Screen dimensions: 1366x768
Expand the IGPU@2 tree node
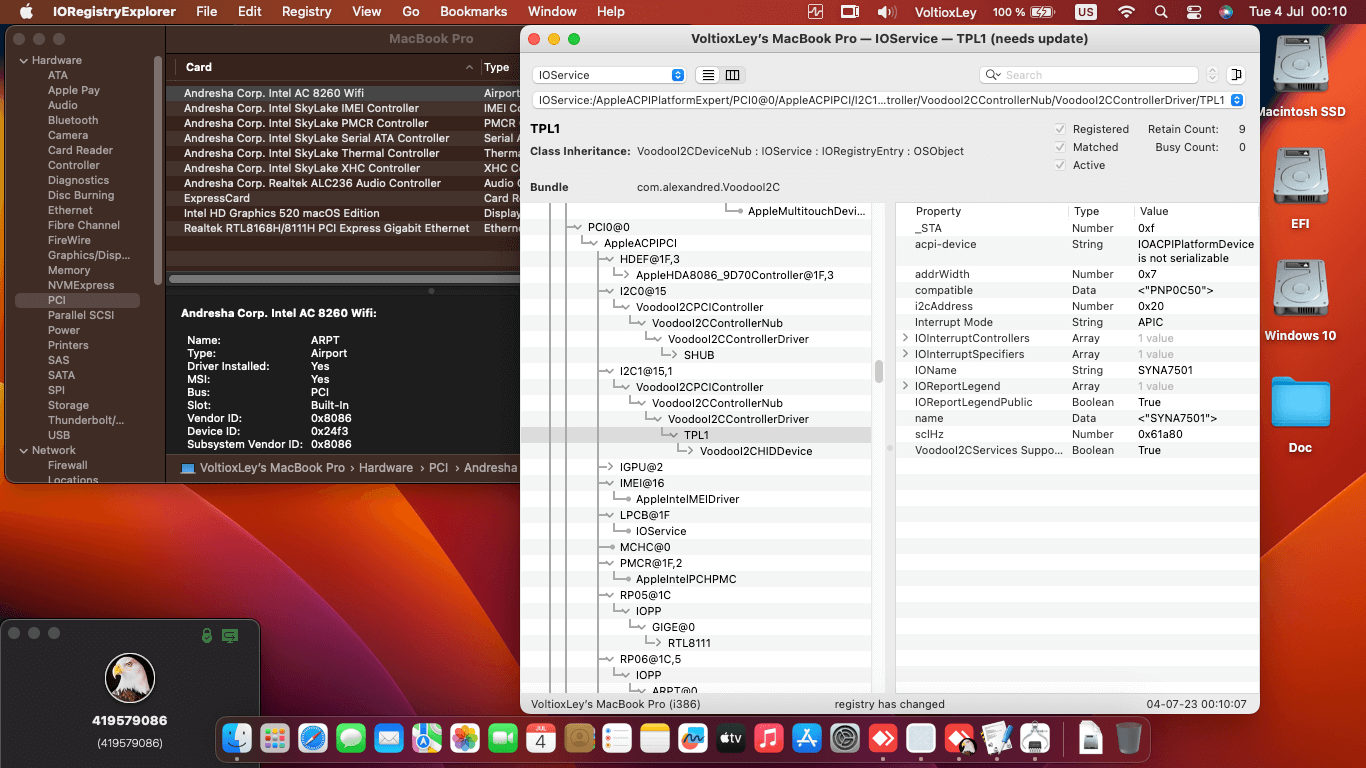tap(609, 467)
